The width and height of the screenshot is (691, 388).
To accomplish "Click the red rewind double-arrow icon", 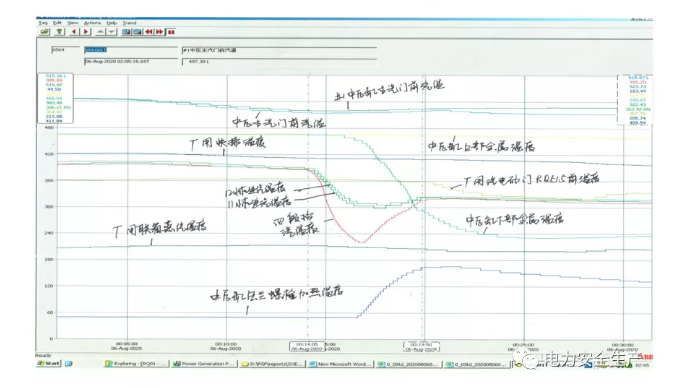I will tap(149, 32).
